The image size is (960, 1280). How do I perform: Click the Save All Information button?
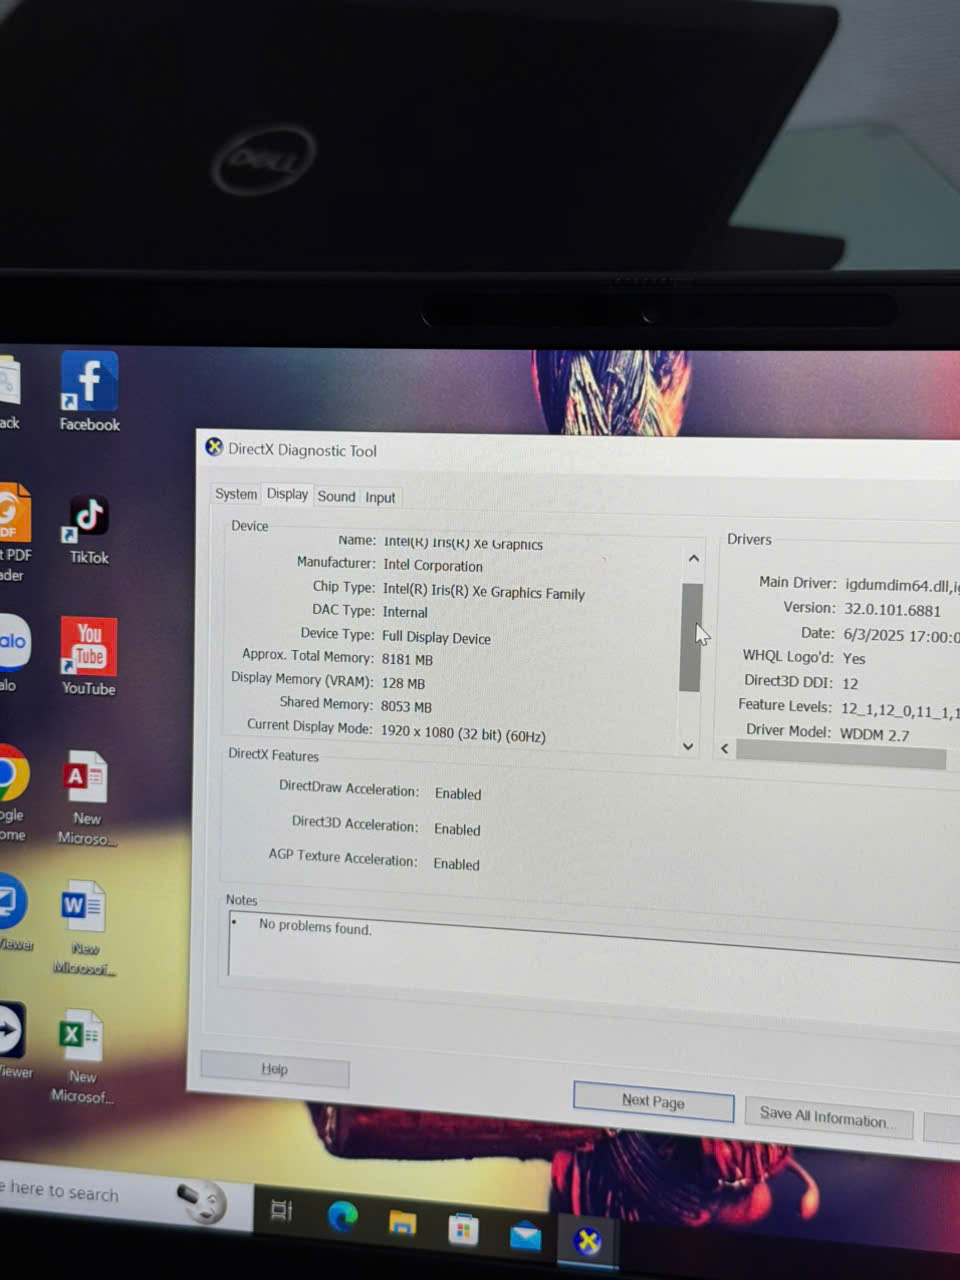(827, 1117)
